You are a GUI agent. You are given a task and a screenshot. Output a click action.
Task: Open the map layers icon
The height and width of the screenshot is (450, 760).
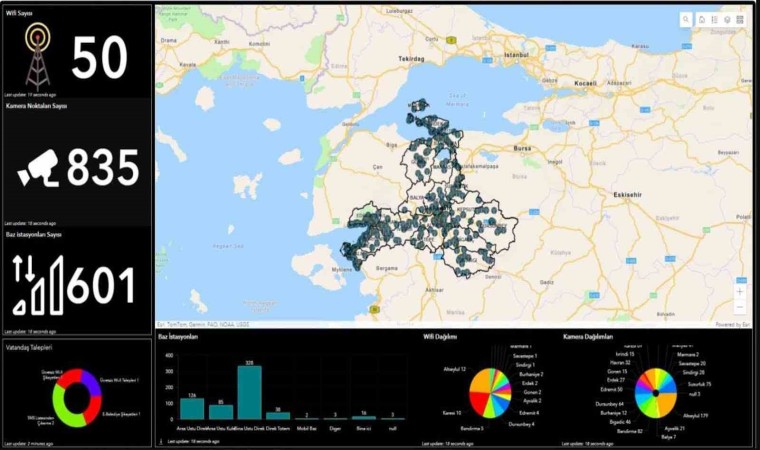pyautogui.click(x=727, y=19)
